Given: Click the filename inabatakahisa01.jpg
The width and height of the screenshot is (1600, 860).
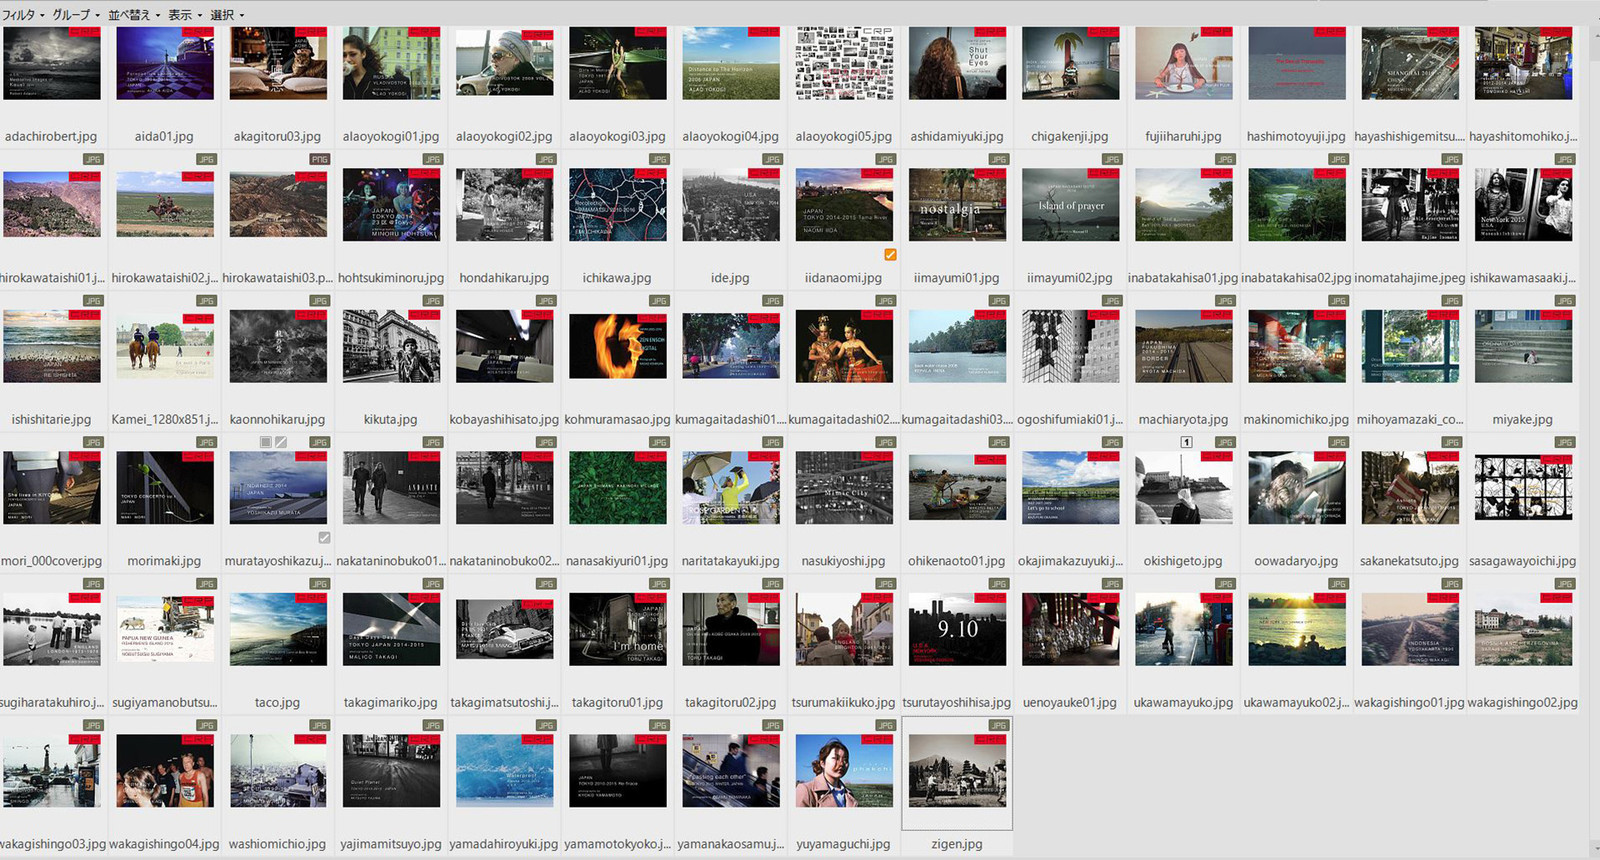Looking at the screenshot, I should [1183, 278].
